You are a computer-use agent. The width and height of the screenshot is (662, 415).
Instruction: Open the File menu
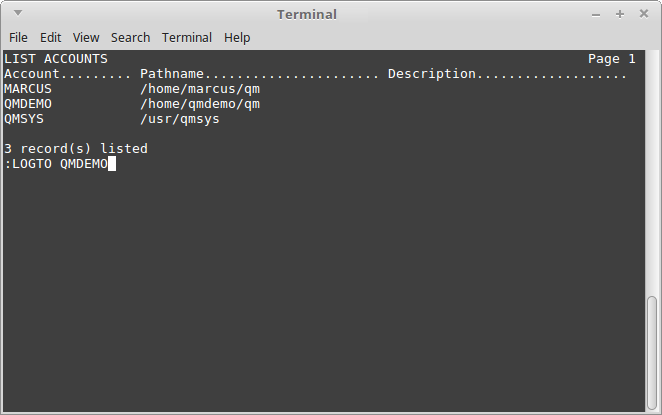tap(18, 38)
